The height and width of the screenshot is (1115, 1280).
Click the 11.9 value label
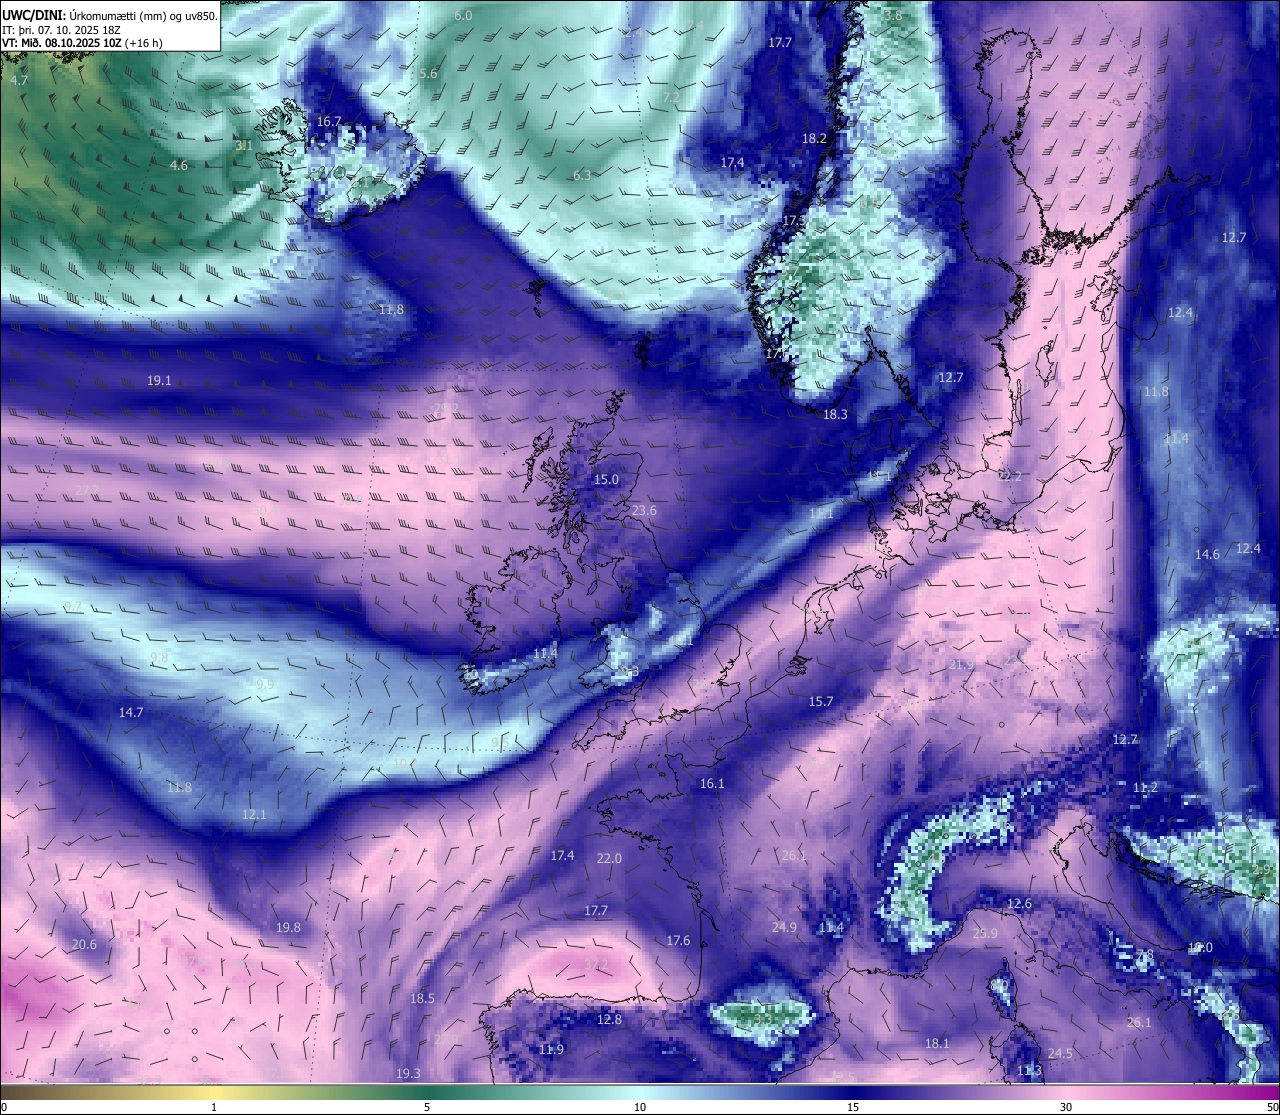tap(551, 1050)
